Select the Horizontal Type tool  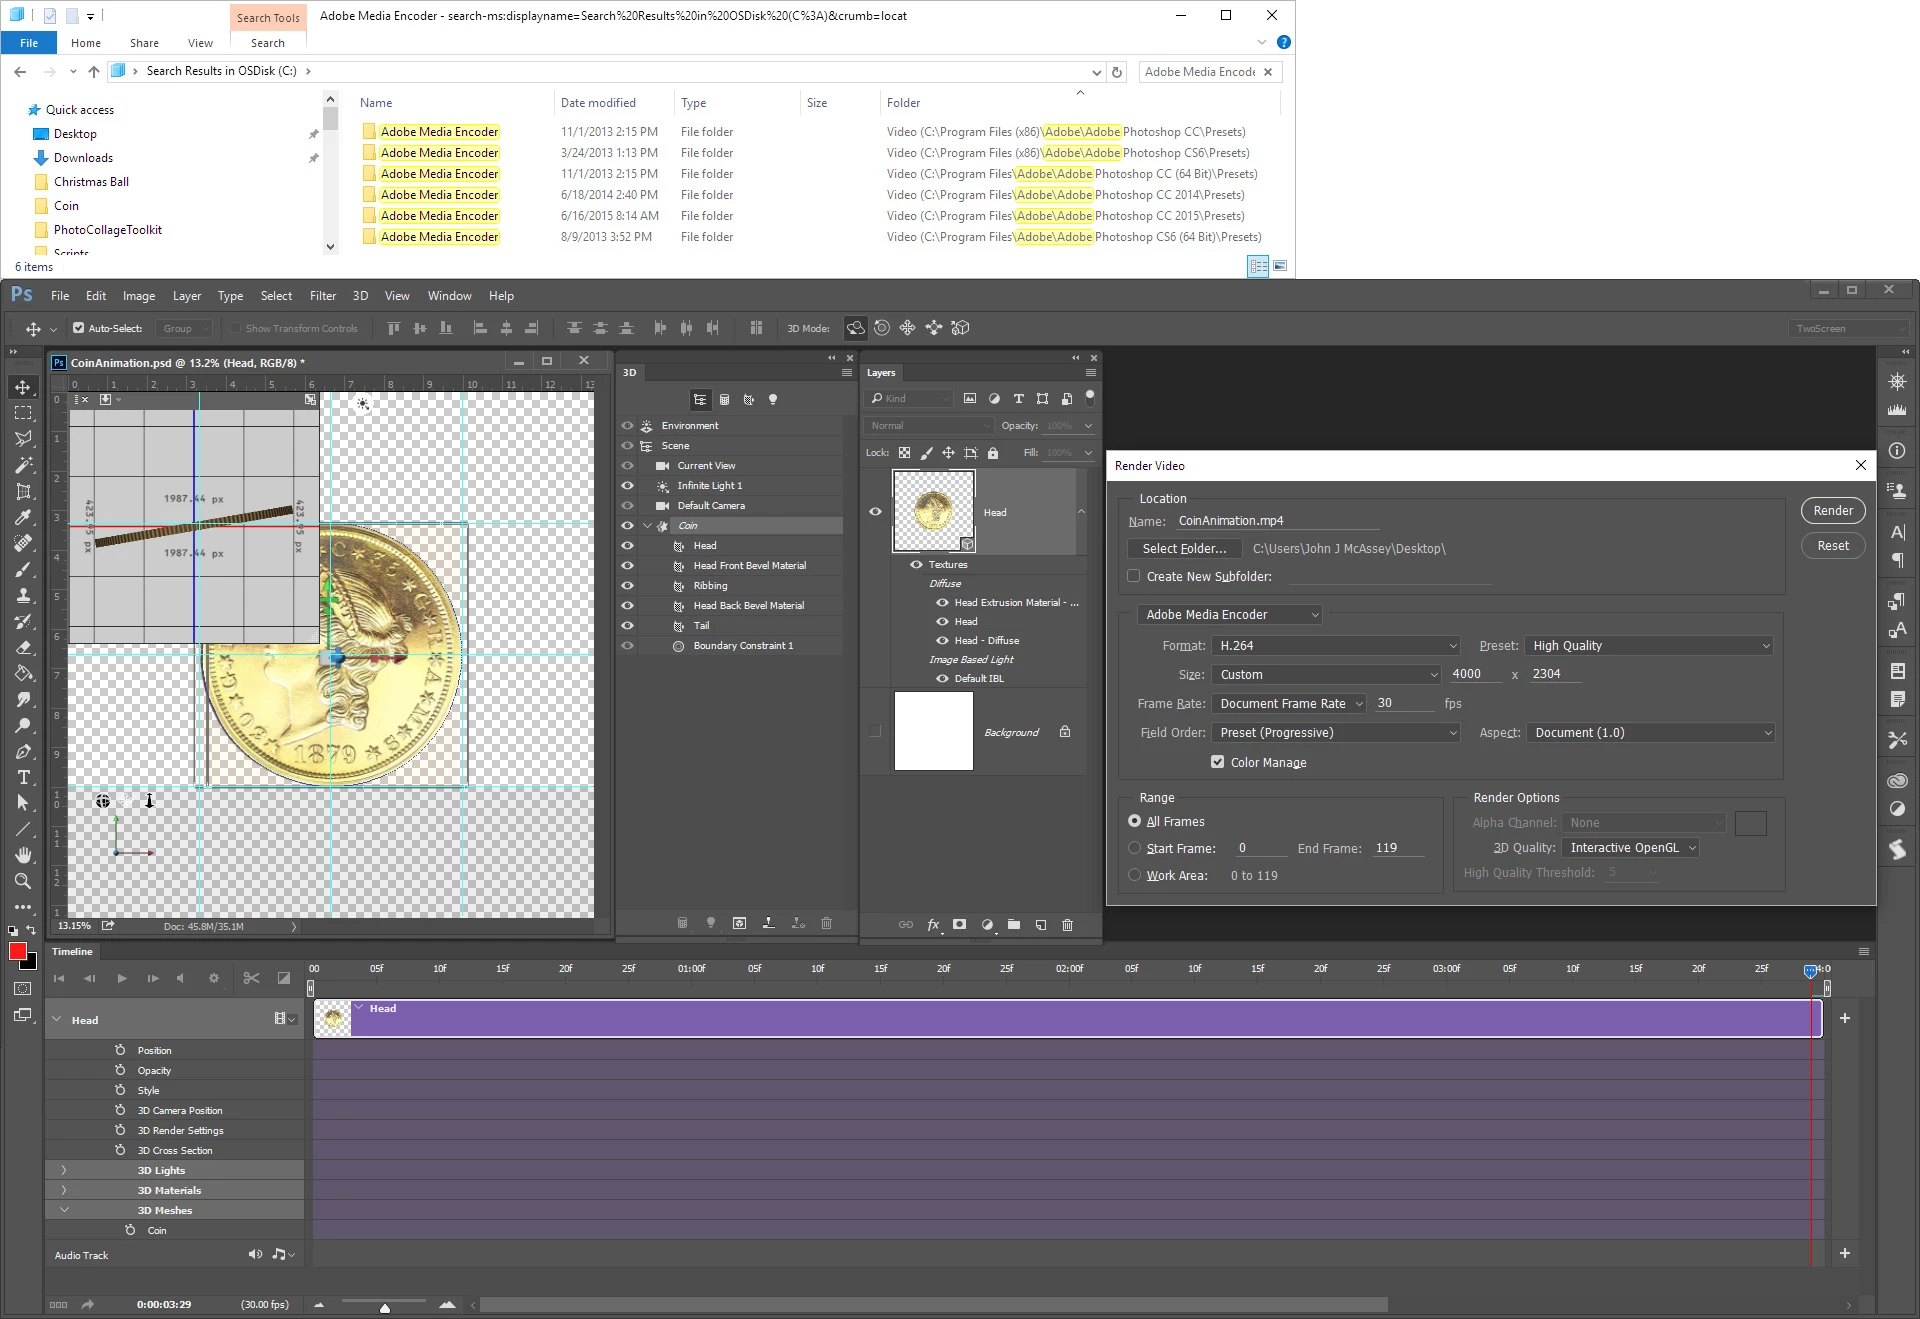[22, 777]
